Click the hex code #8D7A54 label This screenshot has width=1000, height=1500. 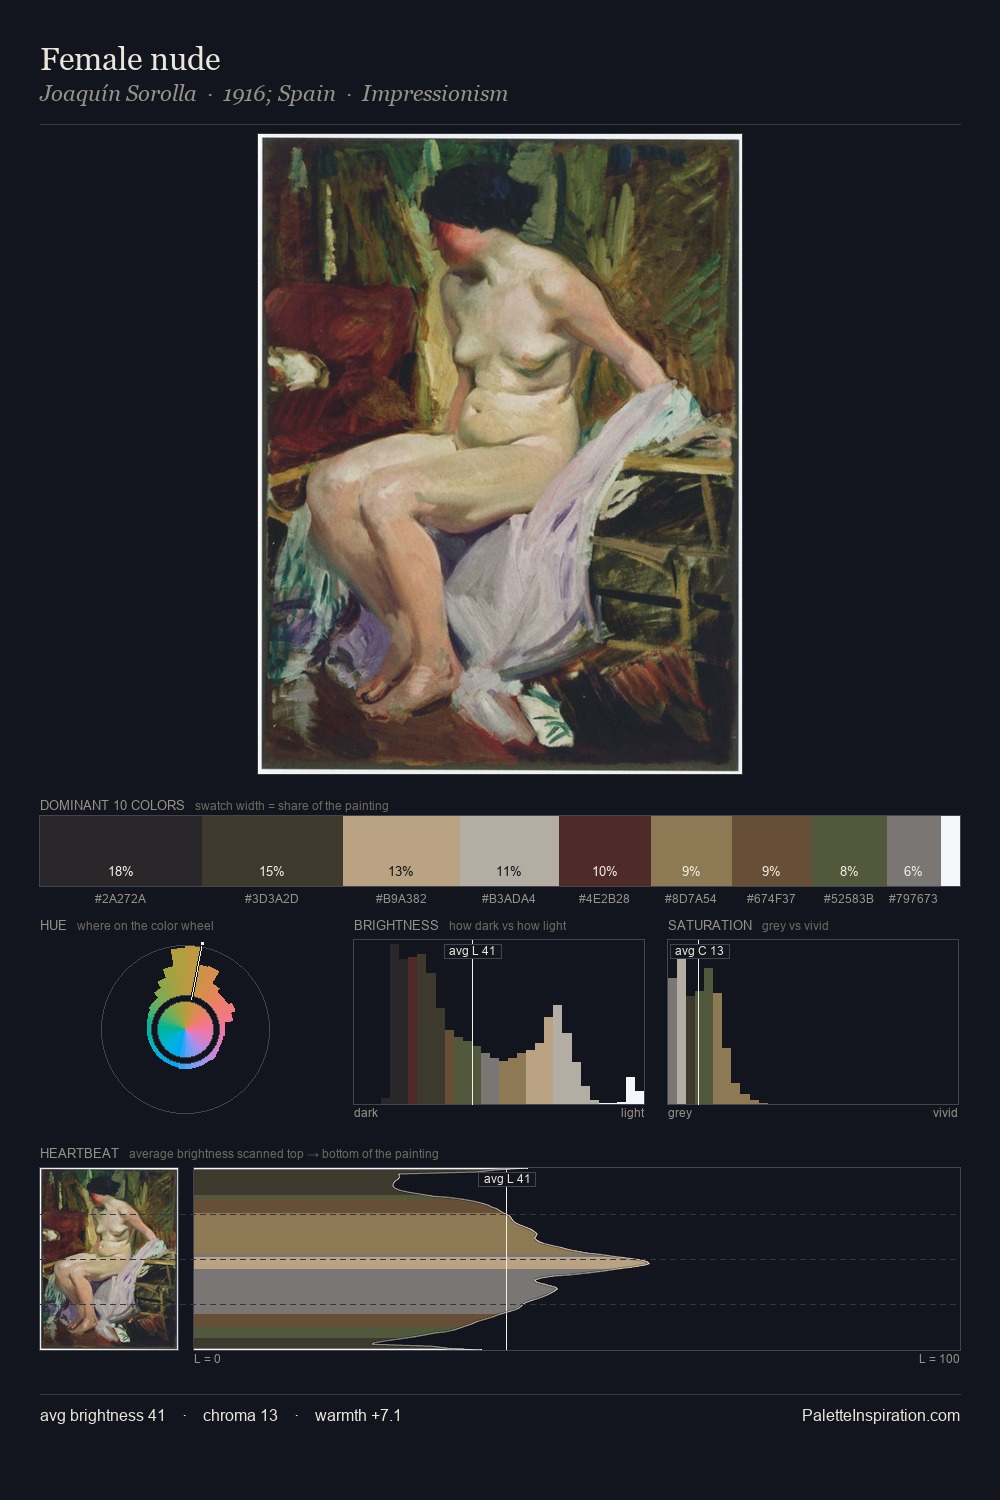coord(691,899)
